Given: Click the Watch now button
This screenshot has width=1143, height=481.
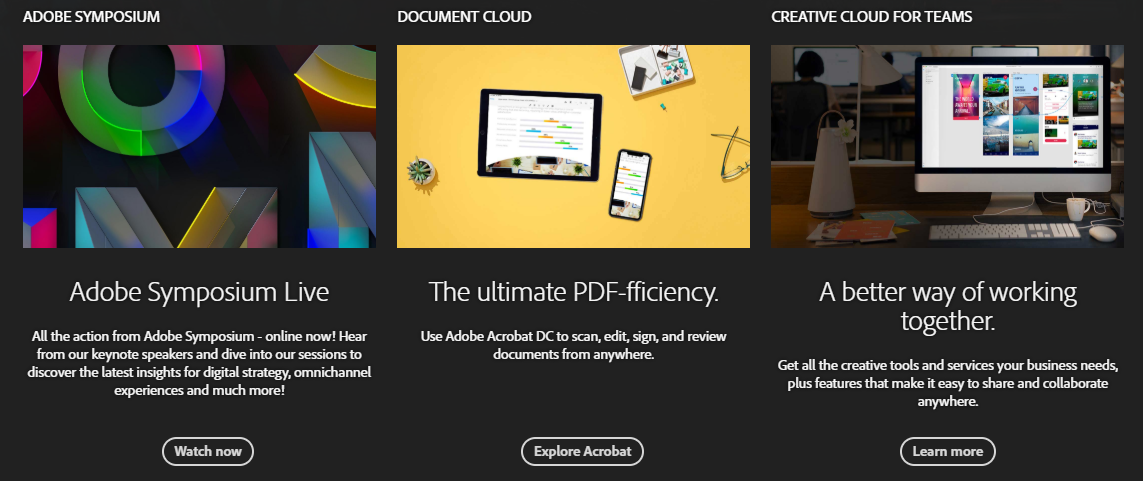Looking at the screenshot, I should [208, 451].
